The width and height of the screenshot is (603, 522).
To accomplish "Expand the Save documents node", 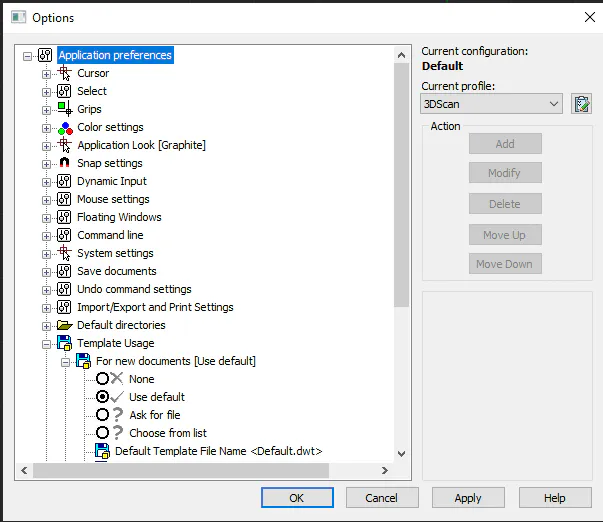I will 46,272.
